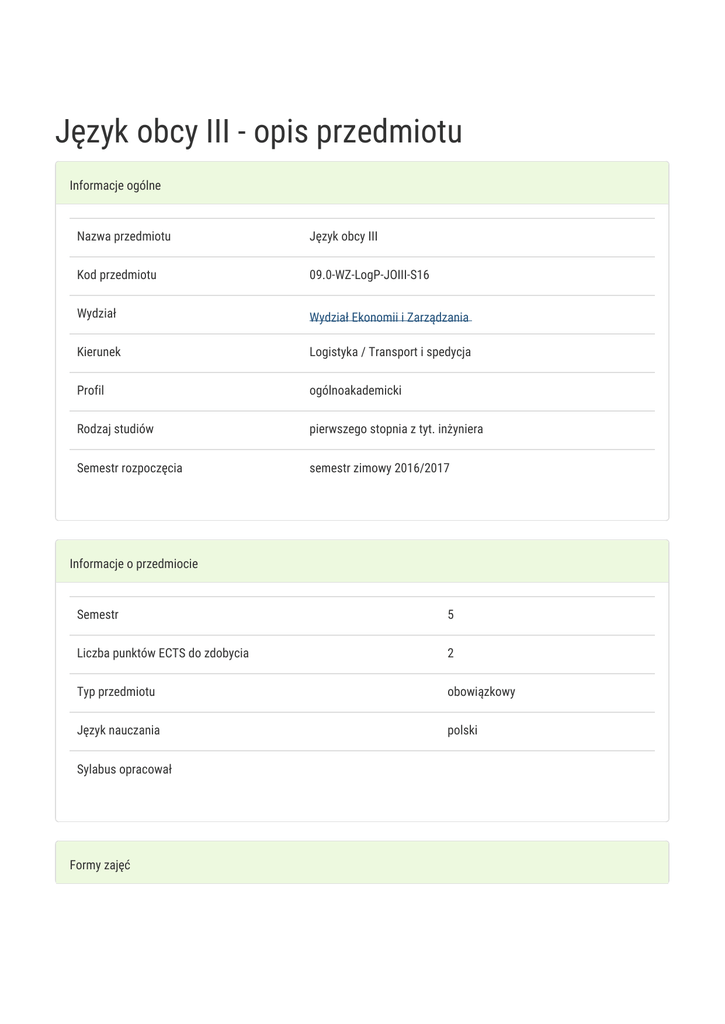Click the Język obcy III value in the table
725x1024 pixels.
pyautogui.click(x=343, y=237)
